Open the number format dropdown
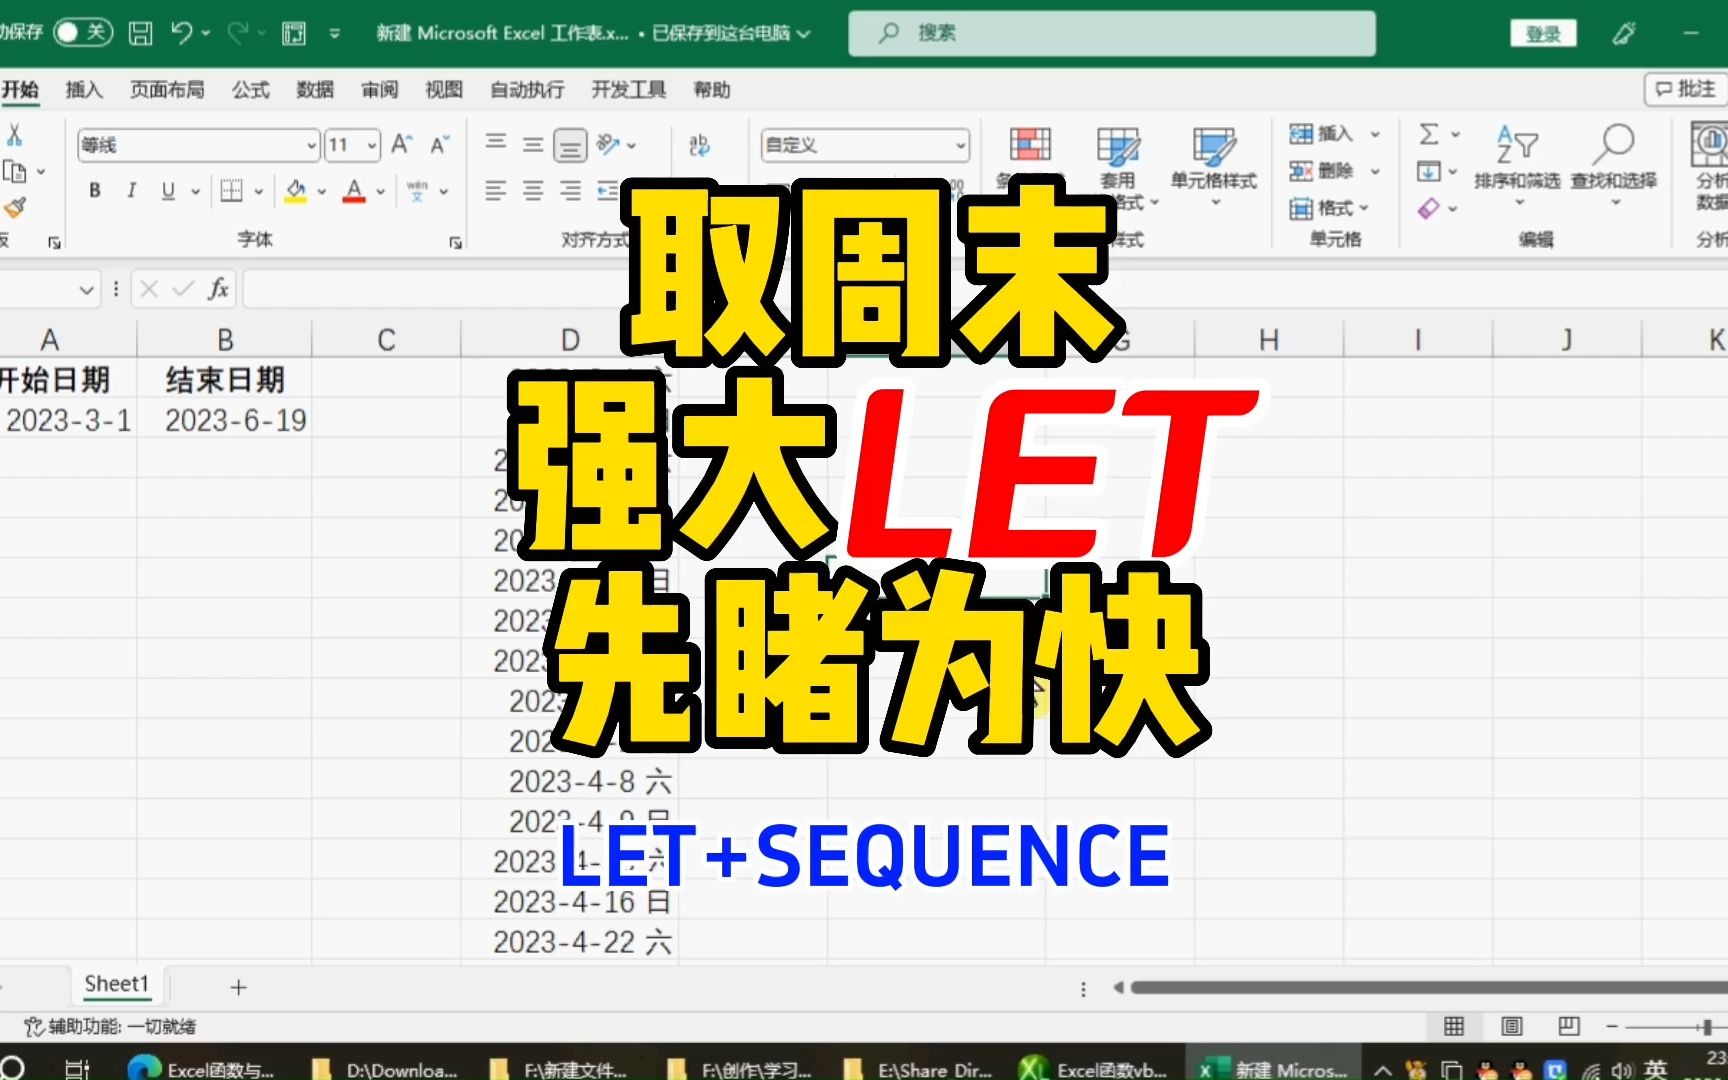Viewport: 1728px width, 1080px height. click(960, 146)
